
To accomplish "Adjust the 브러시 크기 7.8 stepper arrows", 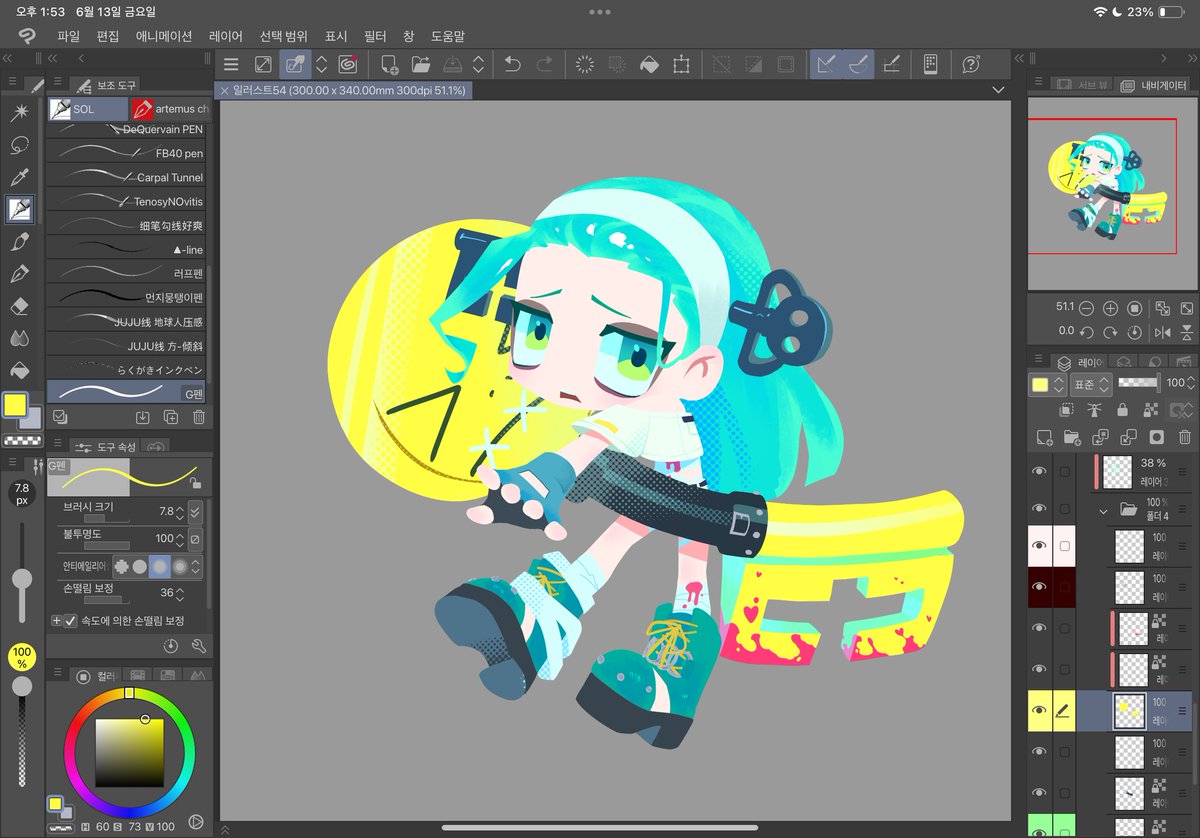I will [x=179, y=511].
